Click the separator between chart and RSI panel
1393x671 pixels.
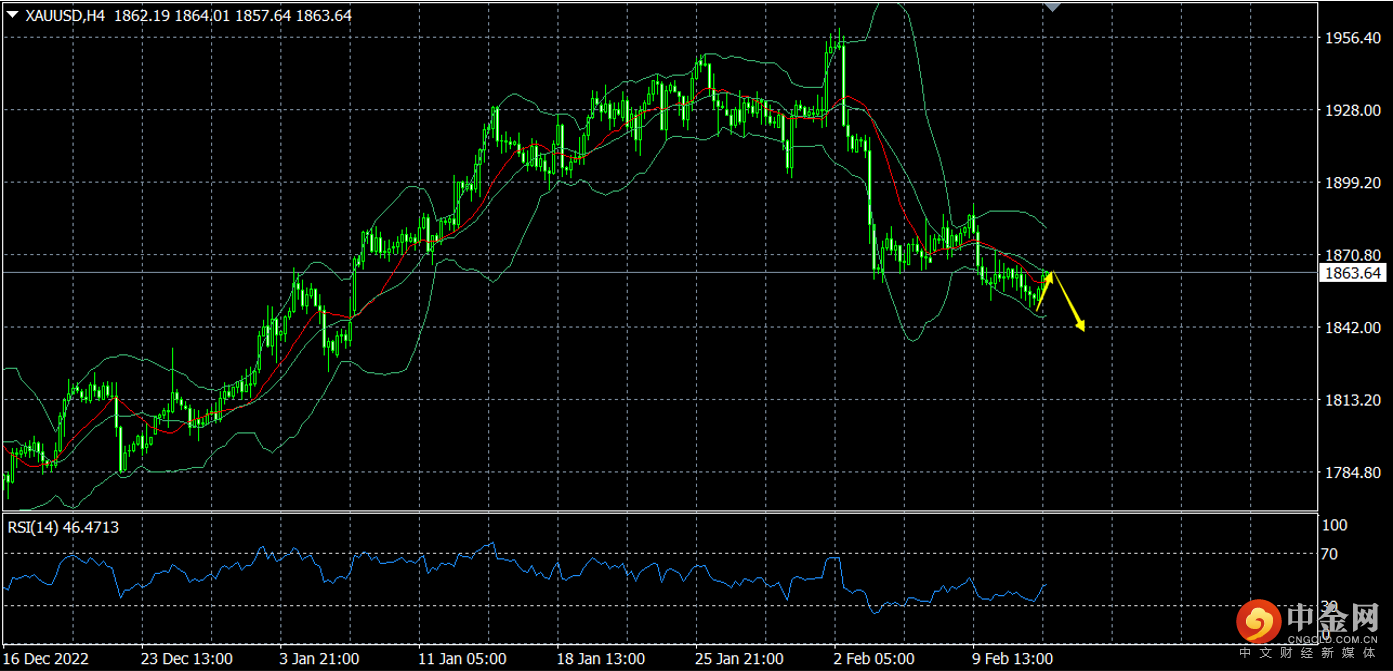click(660, 512)
